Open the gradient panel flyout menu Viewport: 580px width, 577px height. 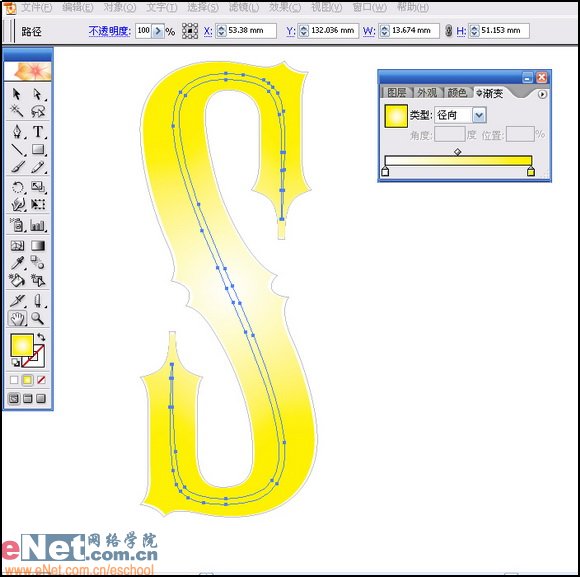[x=542, y=94]
